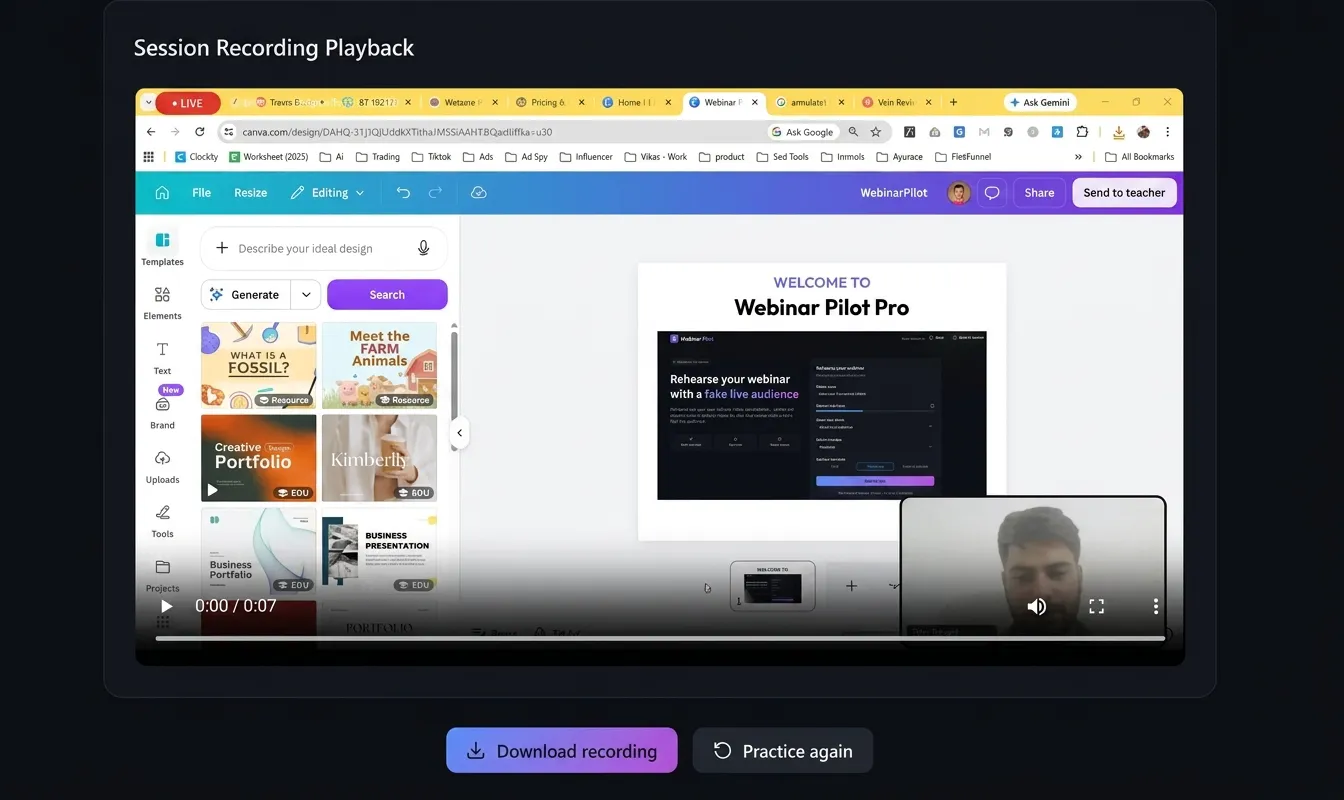
Task: Click the browser back arrow
Action: (x=151, y=132)
